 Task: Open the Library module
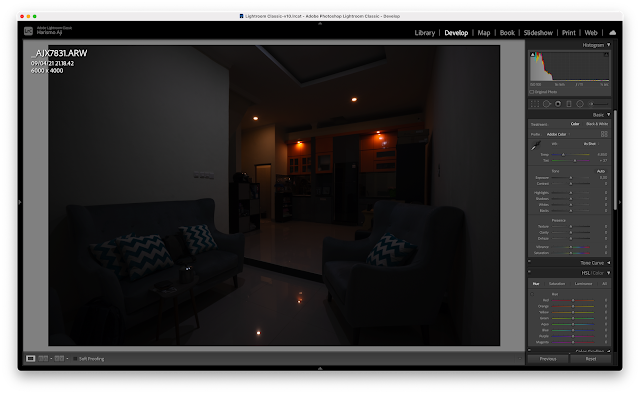[424, 33]
